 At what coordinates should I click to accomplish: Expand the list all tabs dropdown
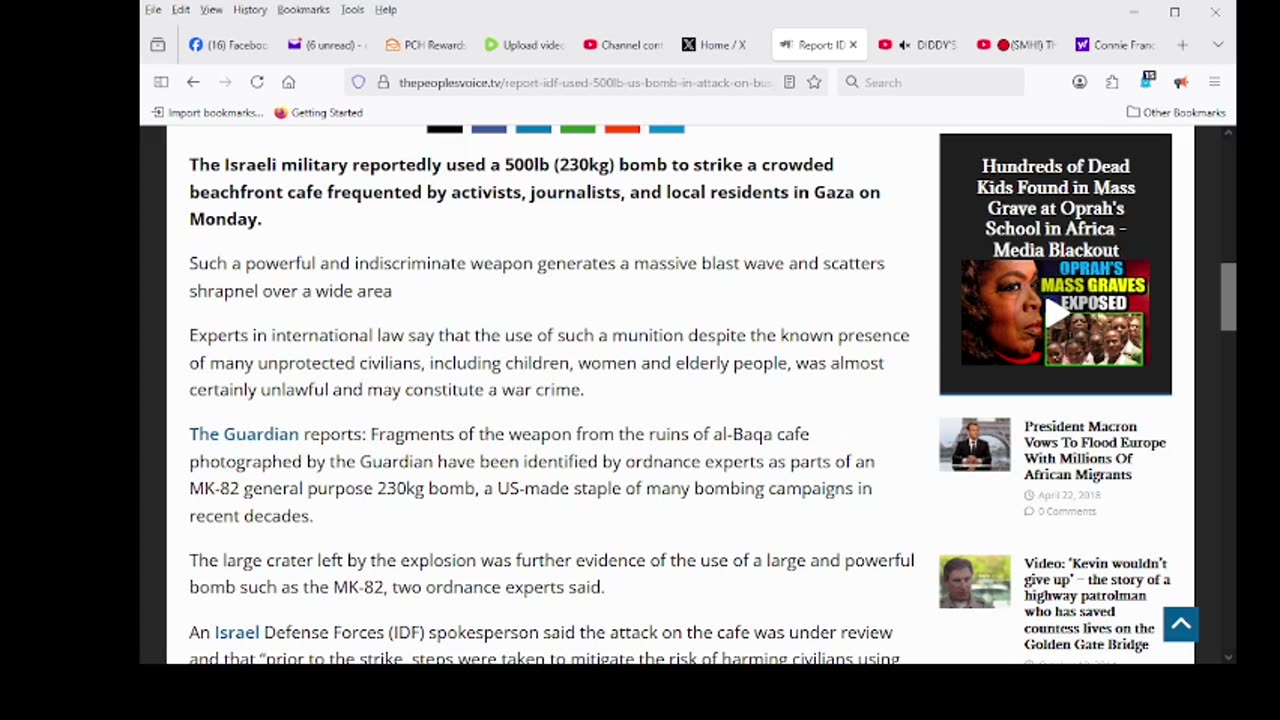pos(1218,45)
